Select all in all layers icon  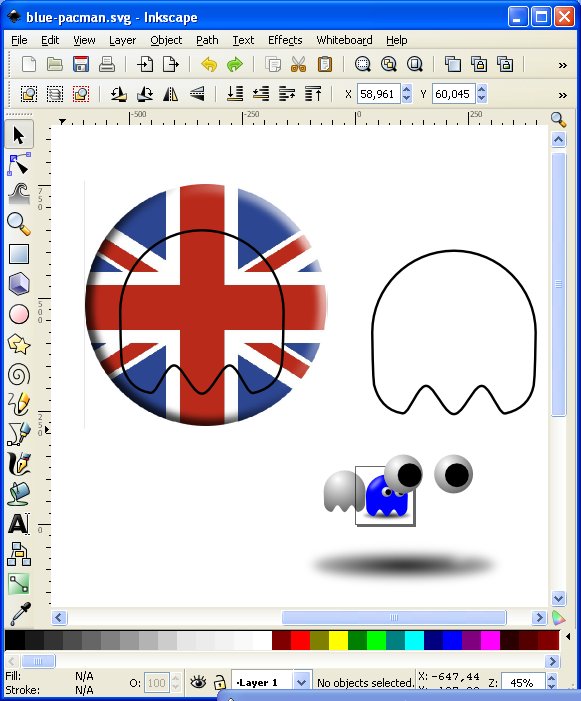[55, 94]
